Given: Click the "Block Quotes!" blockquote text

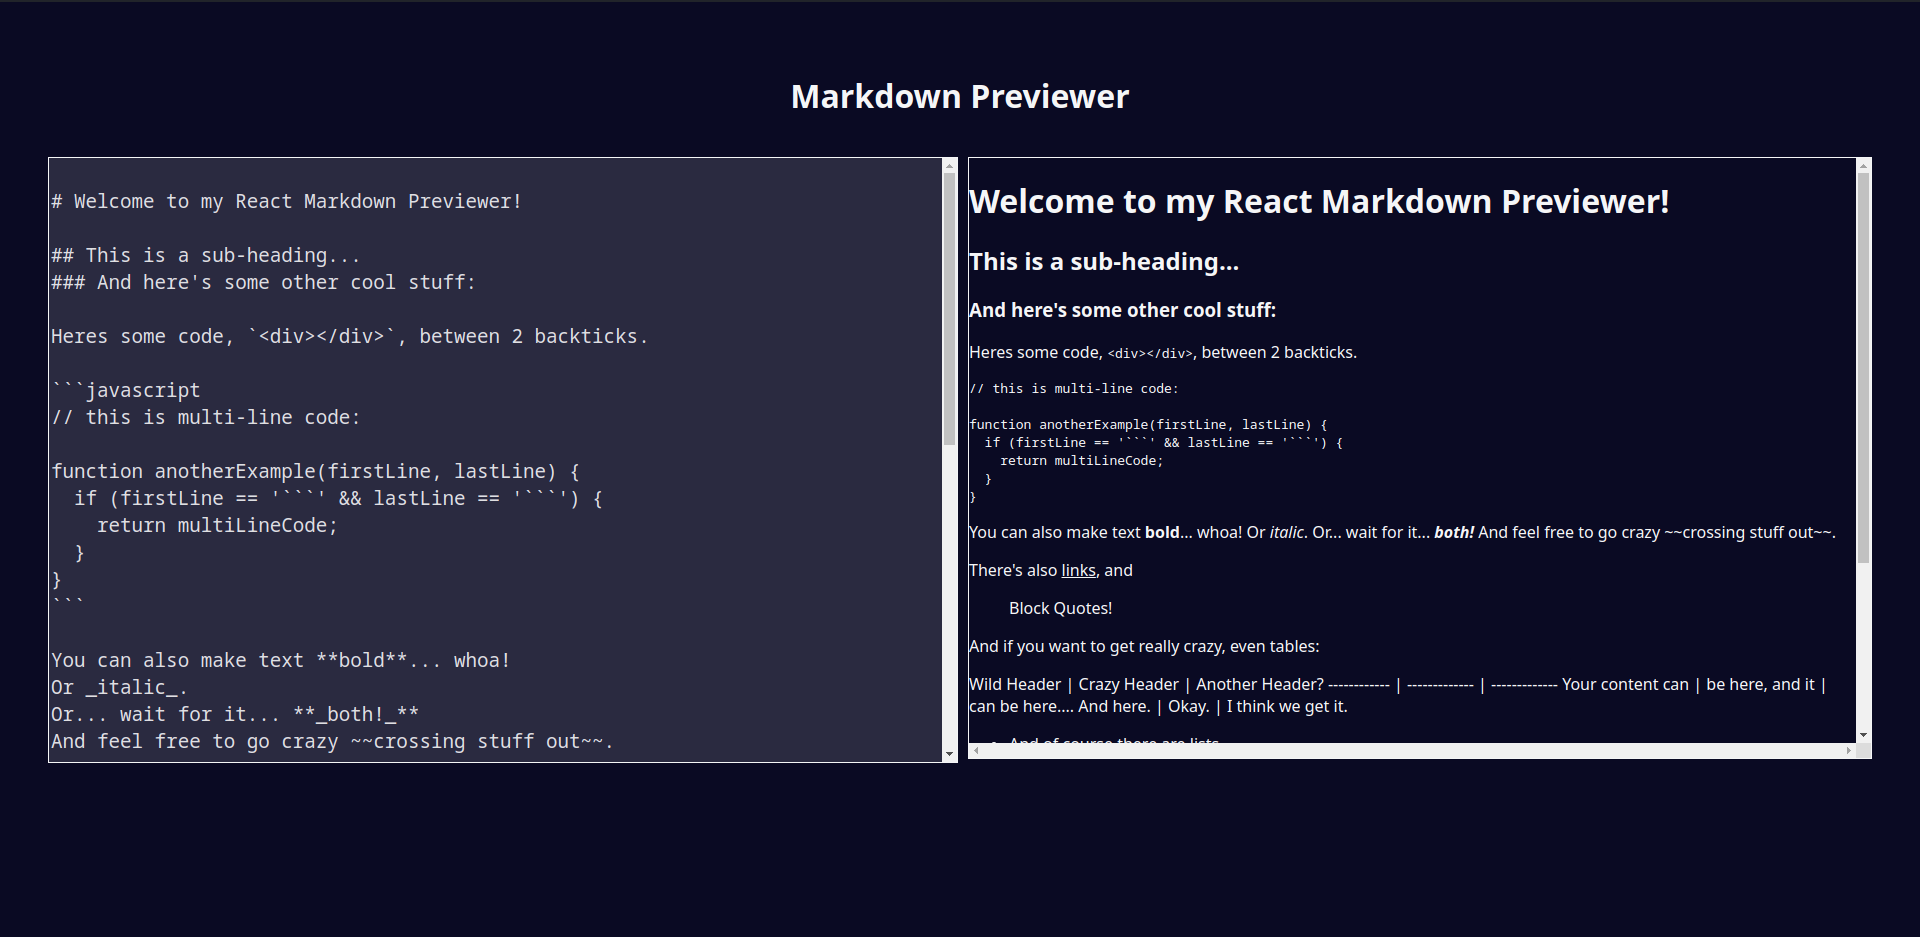Looking at the screenshot, I should tap(1060, 607).
